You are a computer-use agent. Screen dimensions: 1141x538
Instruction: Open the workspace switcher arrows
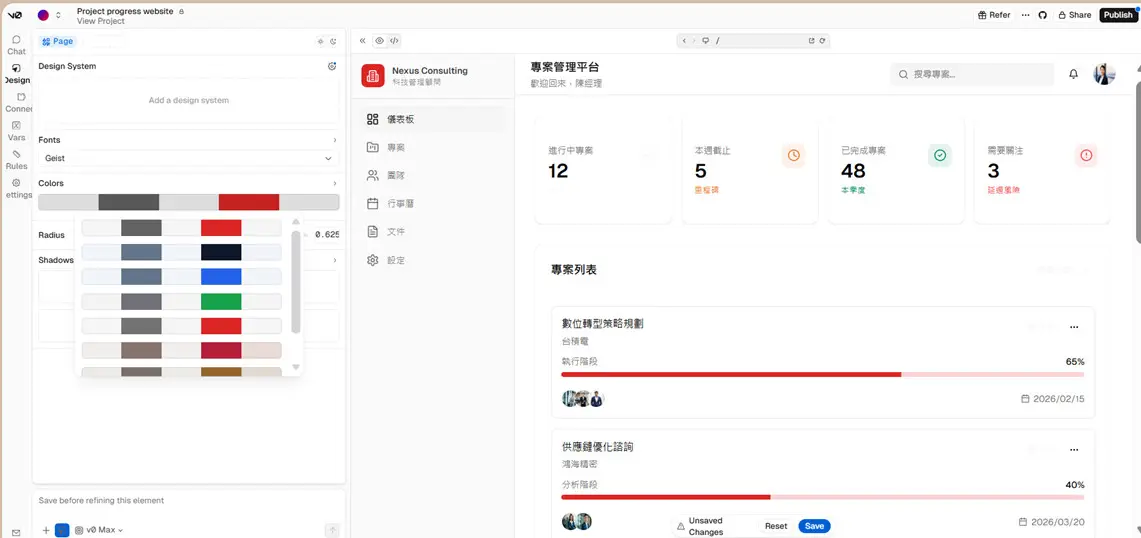click(58, 15)
